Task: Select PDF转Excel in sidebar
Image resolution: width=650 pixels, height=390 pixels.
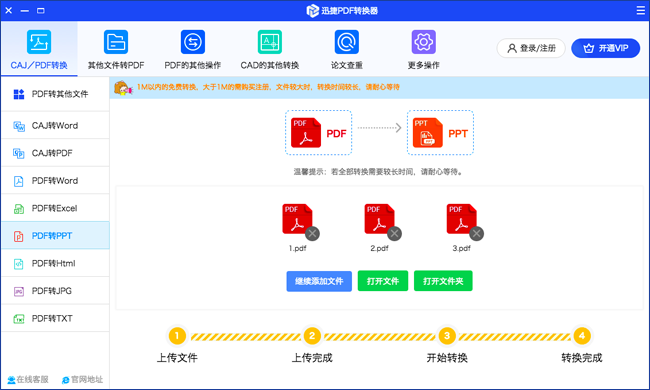Action: [x=55, y=208]
